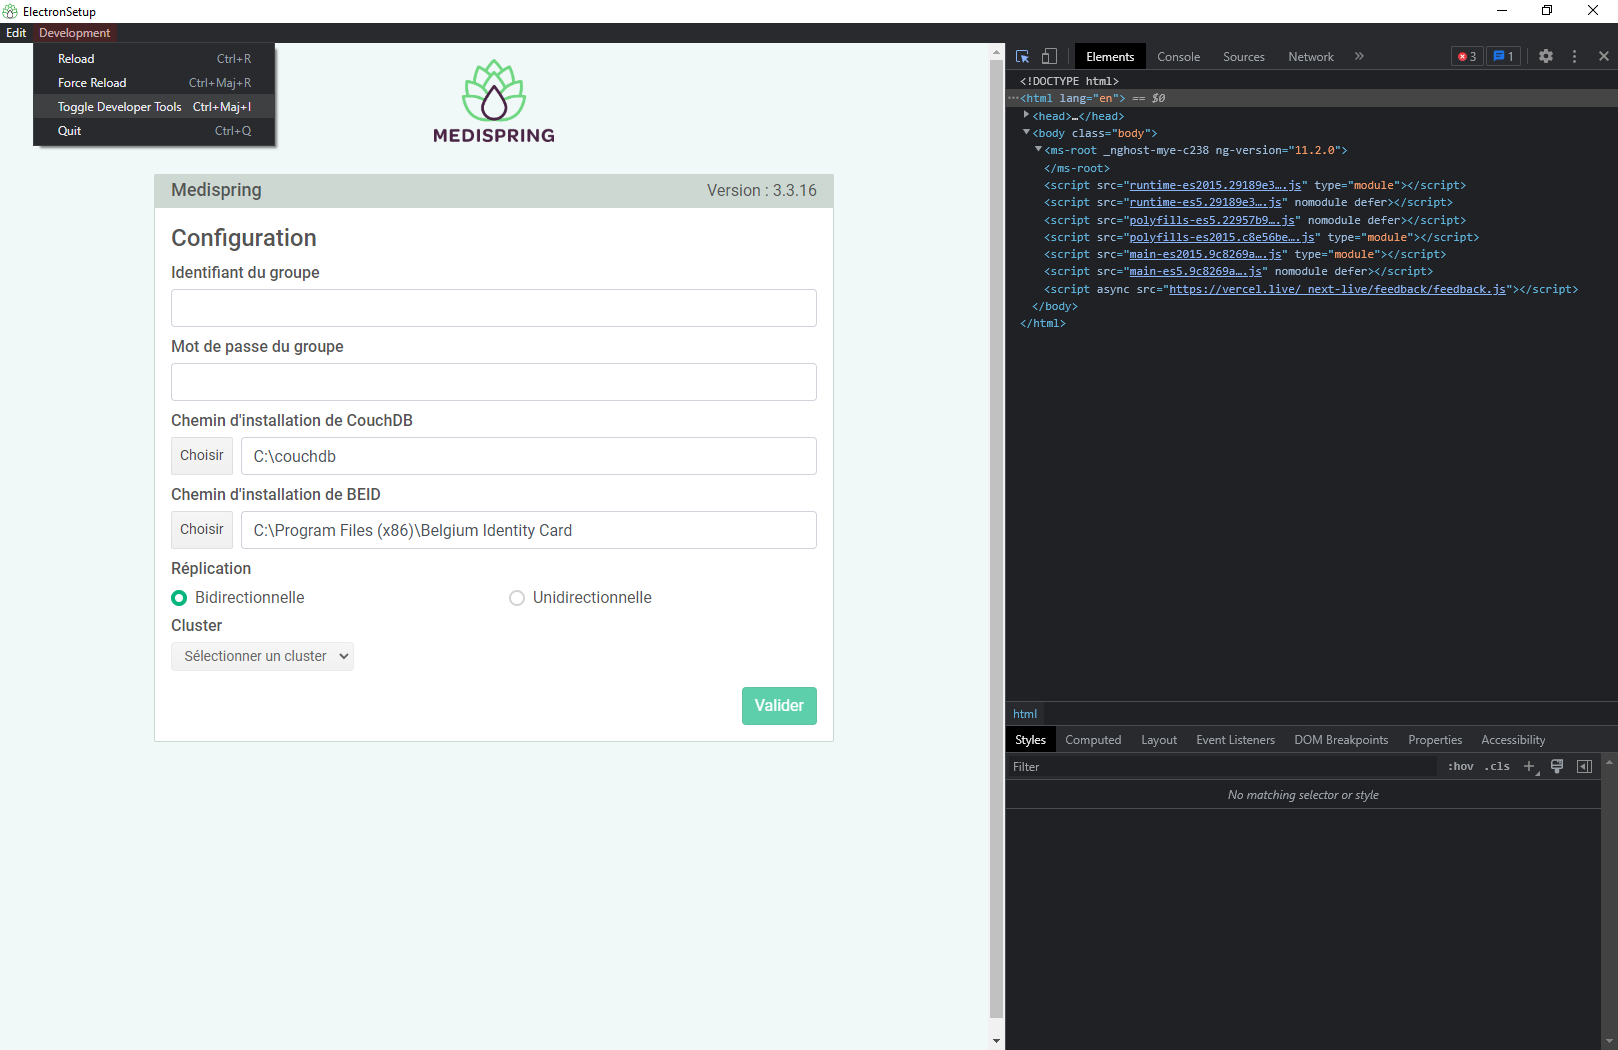The height and width of the screenshot is (1050, 1618).
Task: Open the vercel.live feedback.js link
Action: pyautogui.click(x=1337, y=289)
